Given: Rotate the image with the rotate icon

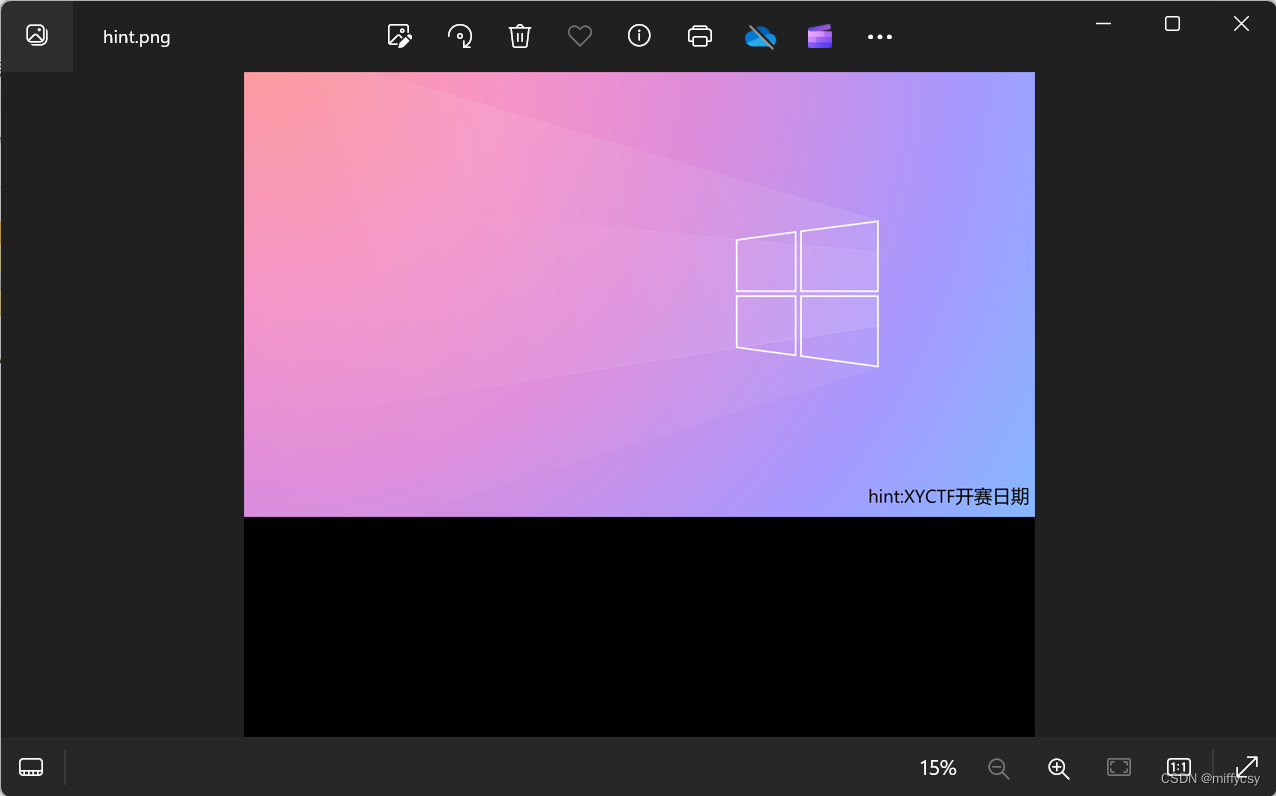Looking at the screenshot, I should (x=459, y=36).
